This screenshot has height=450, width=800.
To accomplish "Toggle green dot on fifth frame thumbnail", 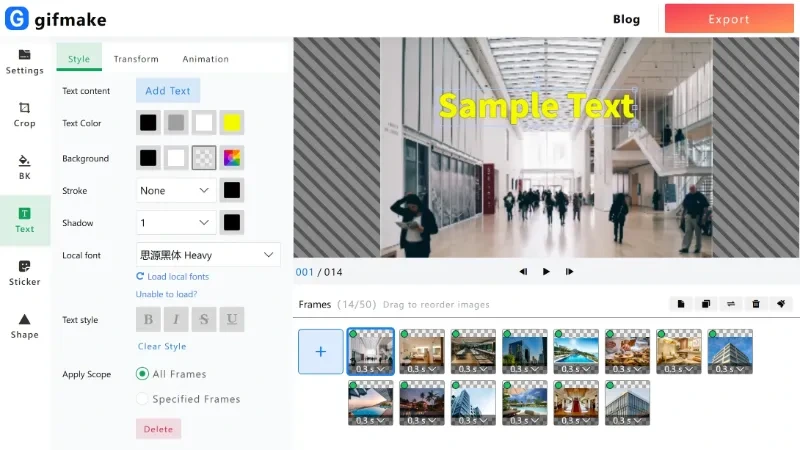I will pyautogui.click(x=558, y=334).
